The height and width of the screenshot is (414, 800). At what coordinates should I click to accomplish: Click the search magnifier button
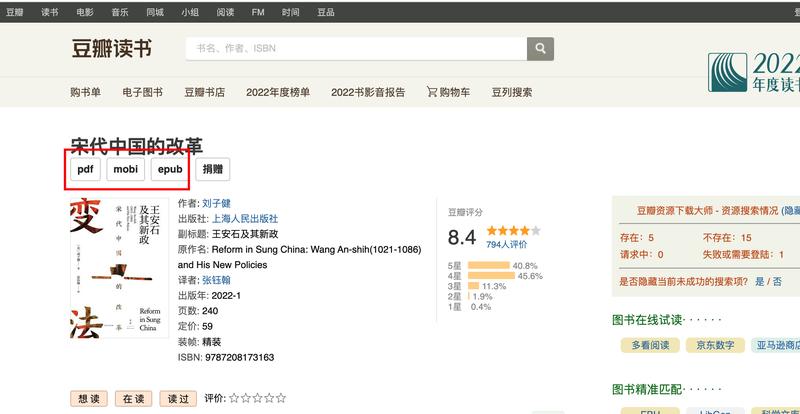pos(540,49)
